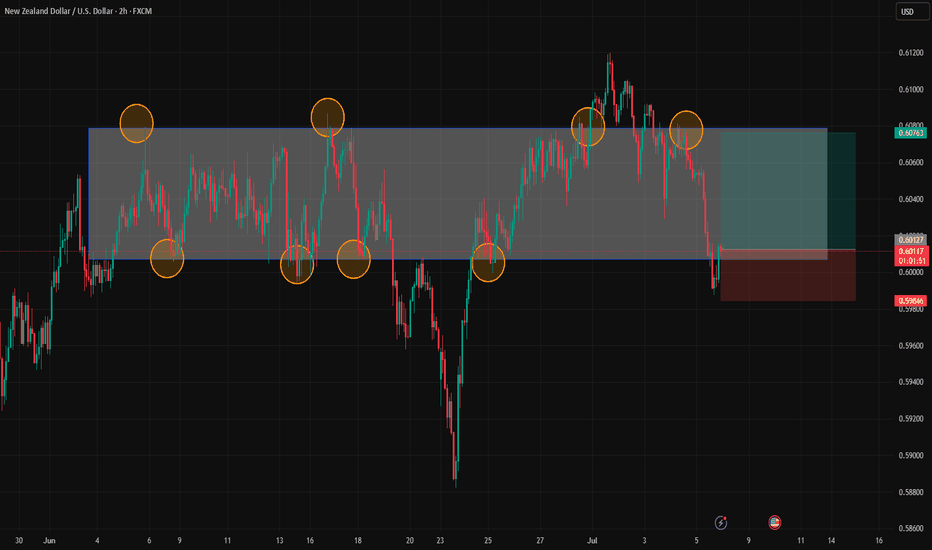Screen dimensions: 932x550
Task: Click the 0.59600 price axis label
Action: click(x=911, y=345)
